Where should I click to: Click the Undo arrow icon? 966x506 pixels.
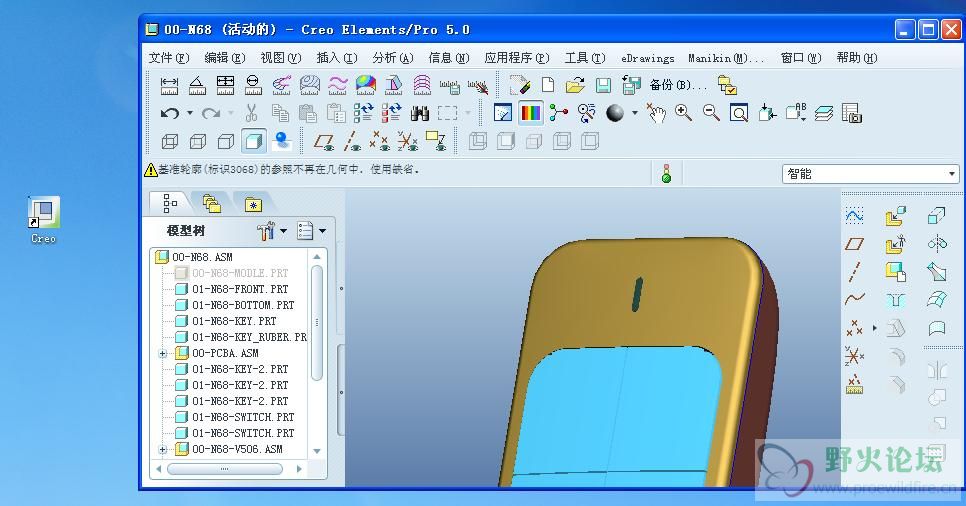click(x=170, y=113)
